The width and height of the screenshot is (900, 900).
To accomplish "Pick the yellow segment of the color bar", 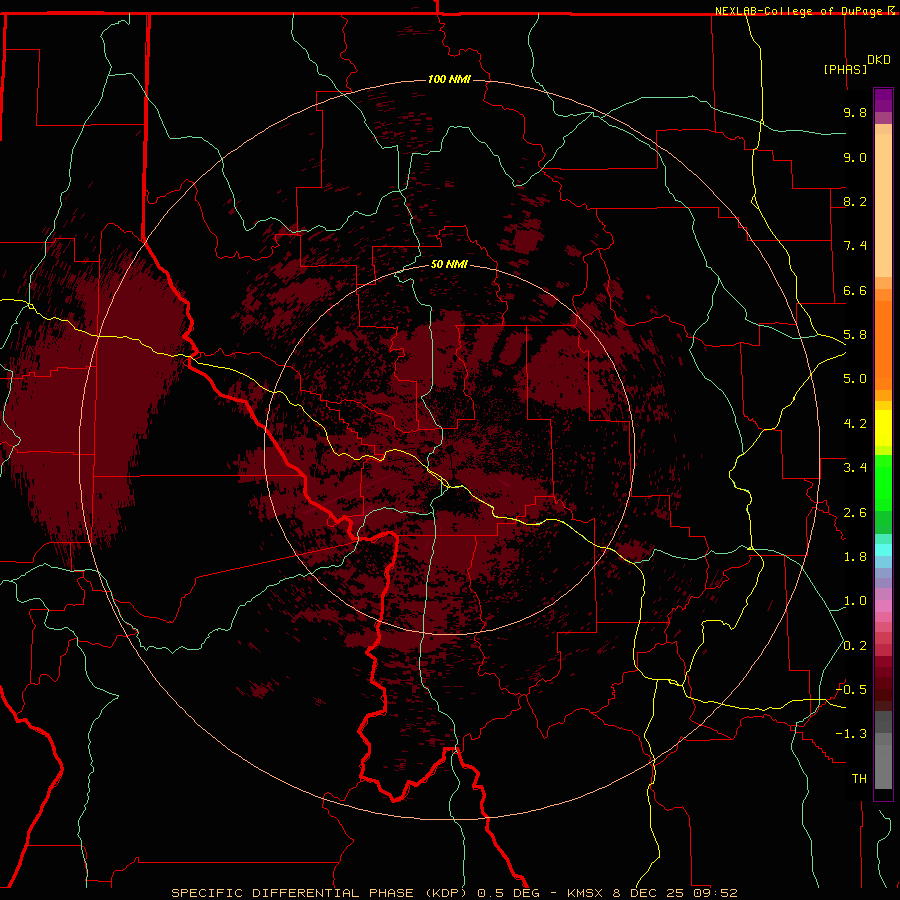I will coord(883,428).
